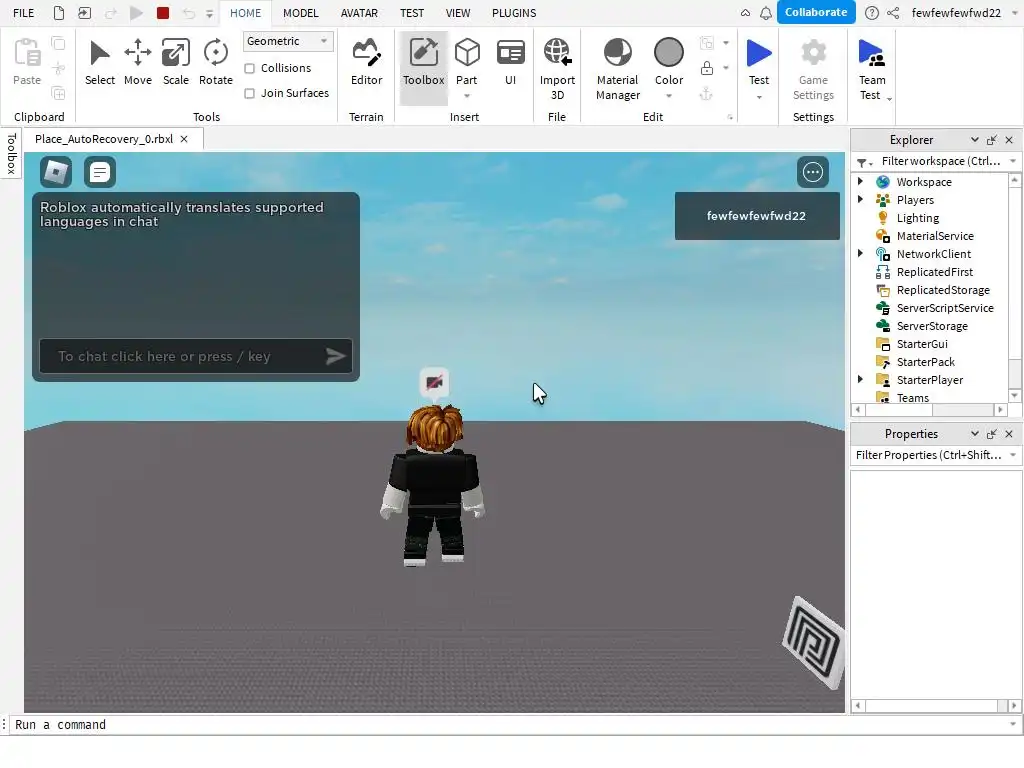1024x768 pixels.
Task: Focus the Filter workspace field
Action: click(x=940, y=161)
